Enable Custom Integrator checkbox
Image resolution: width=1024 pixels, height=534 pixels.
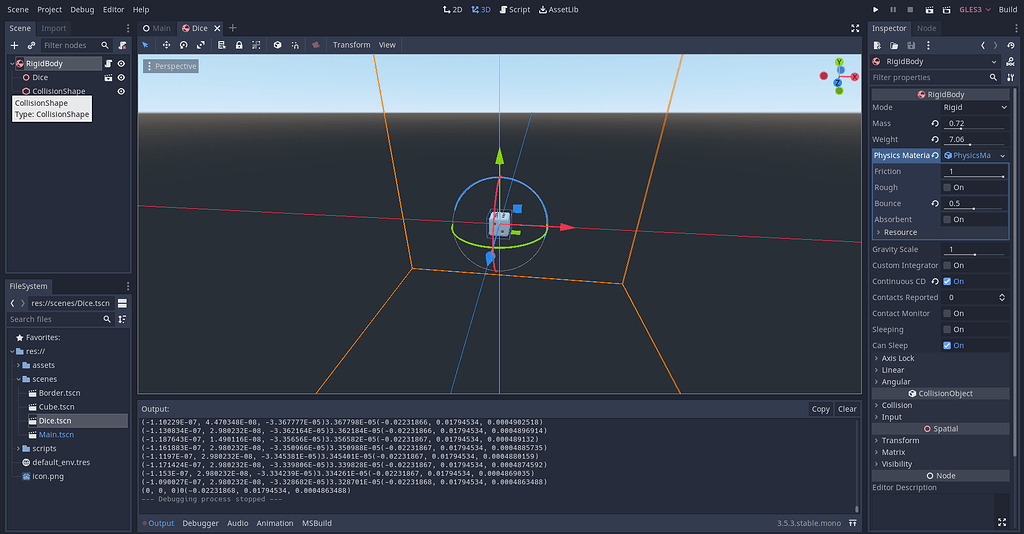point(947,266)
